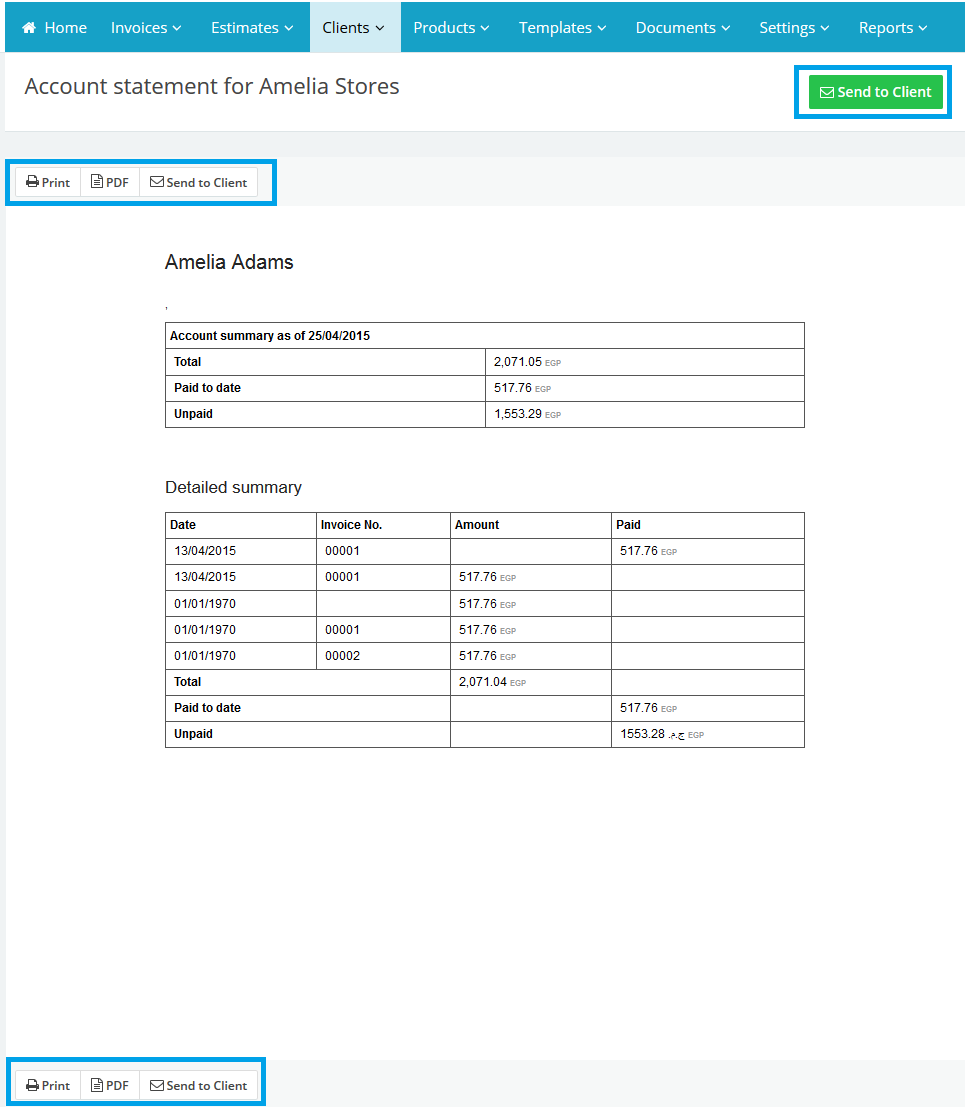The height and width of the screenshot is (1107, 965).
Task: Click the Account statement for Amelia Stores heading
Action: tap(212, 87)
